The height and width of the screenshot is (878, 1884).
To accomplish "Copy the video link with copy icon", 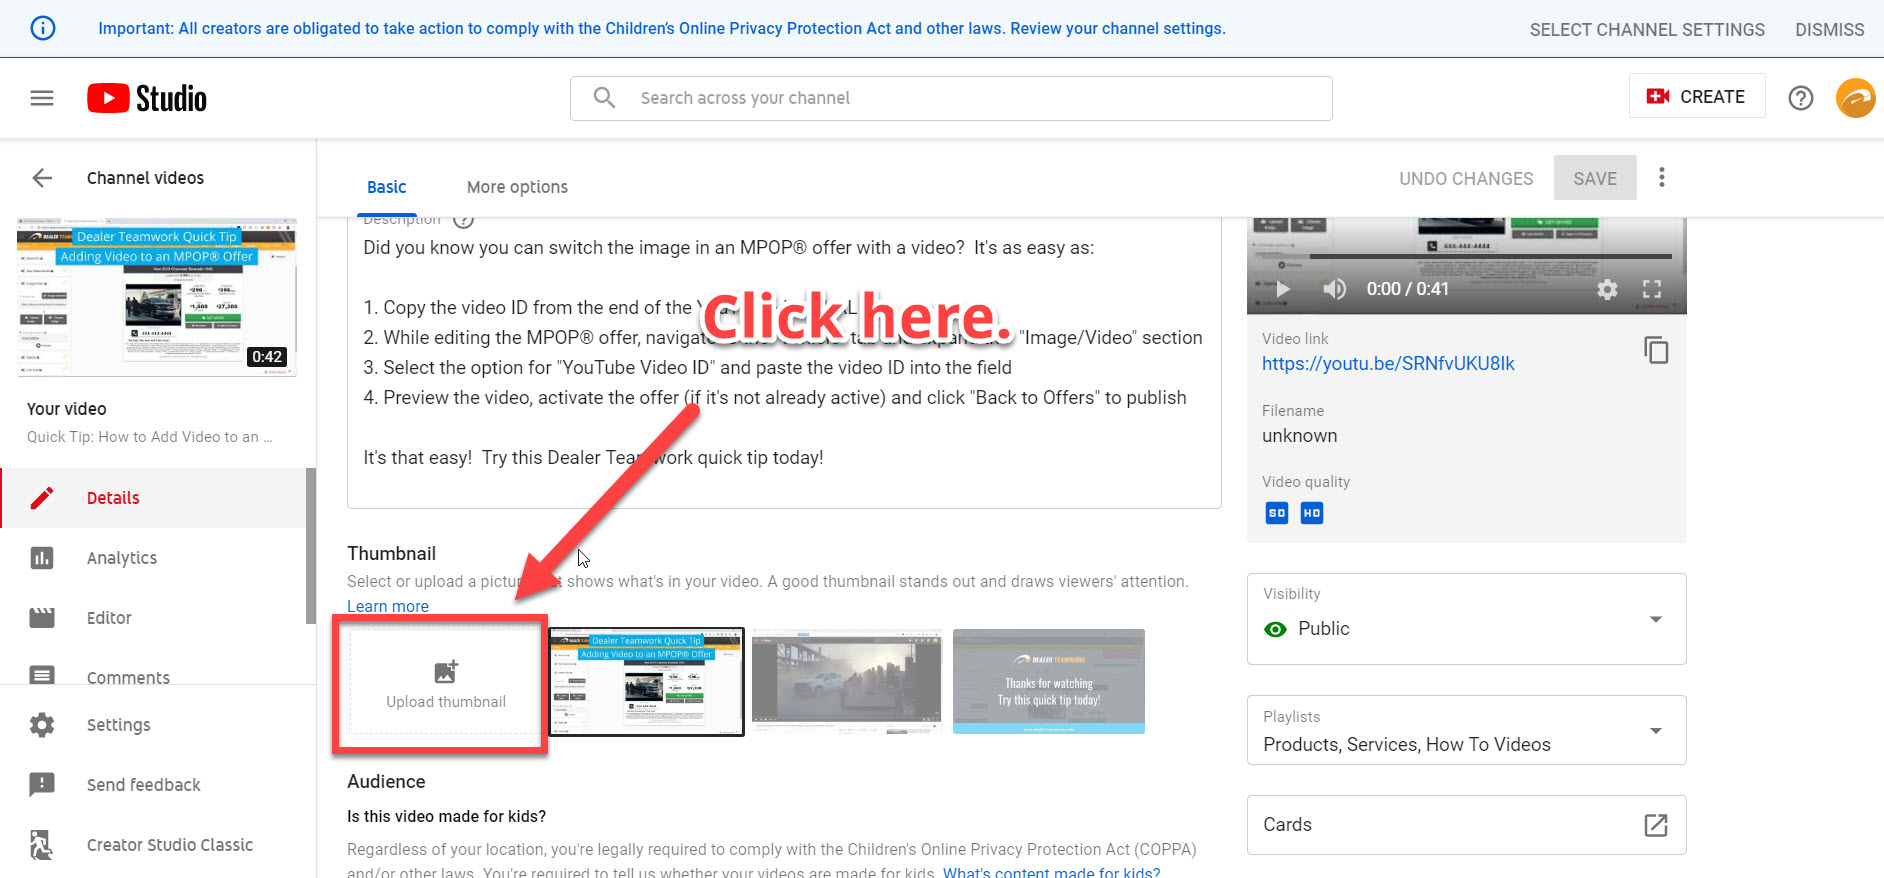I will [x=1656, y=350].
